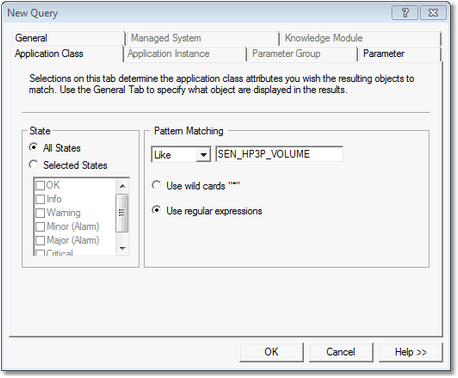Cancel the New Query dialog
Screen dimensions: 458x378
coord(341,352)
